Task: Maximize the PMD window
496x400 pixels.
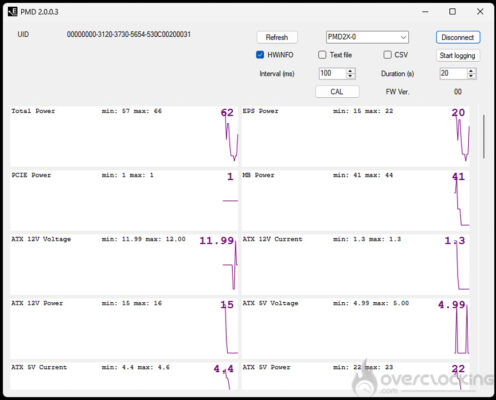Action: [x=452, y=12]
